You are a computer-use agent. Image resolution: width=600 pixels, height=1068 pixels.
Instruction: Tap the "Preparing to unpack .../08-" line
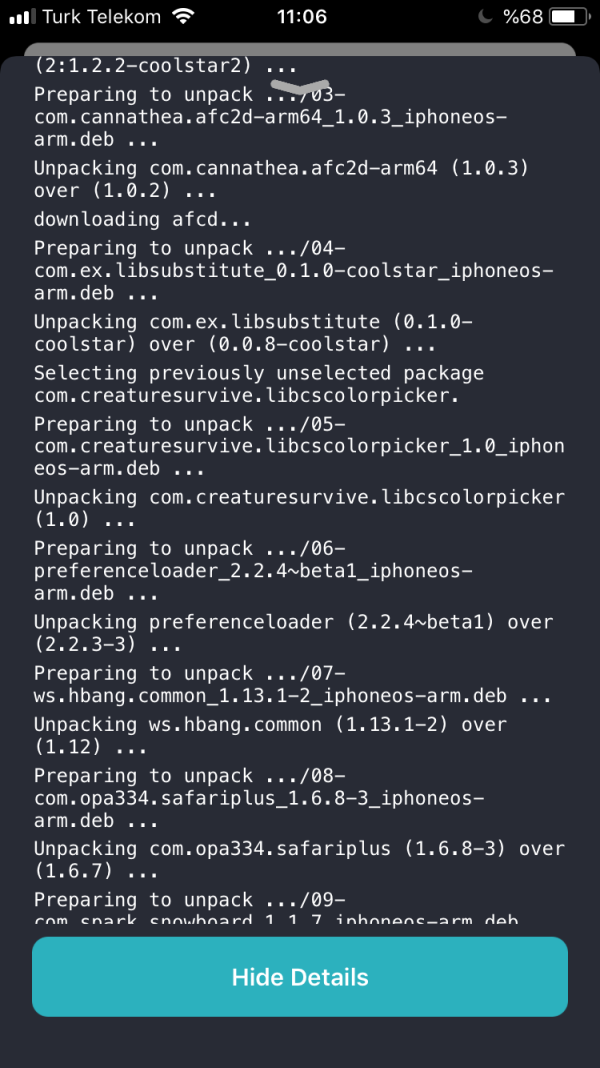tap(190, 776)
